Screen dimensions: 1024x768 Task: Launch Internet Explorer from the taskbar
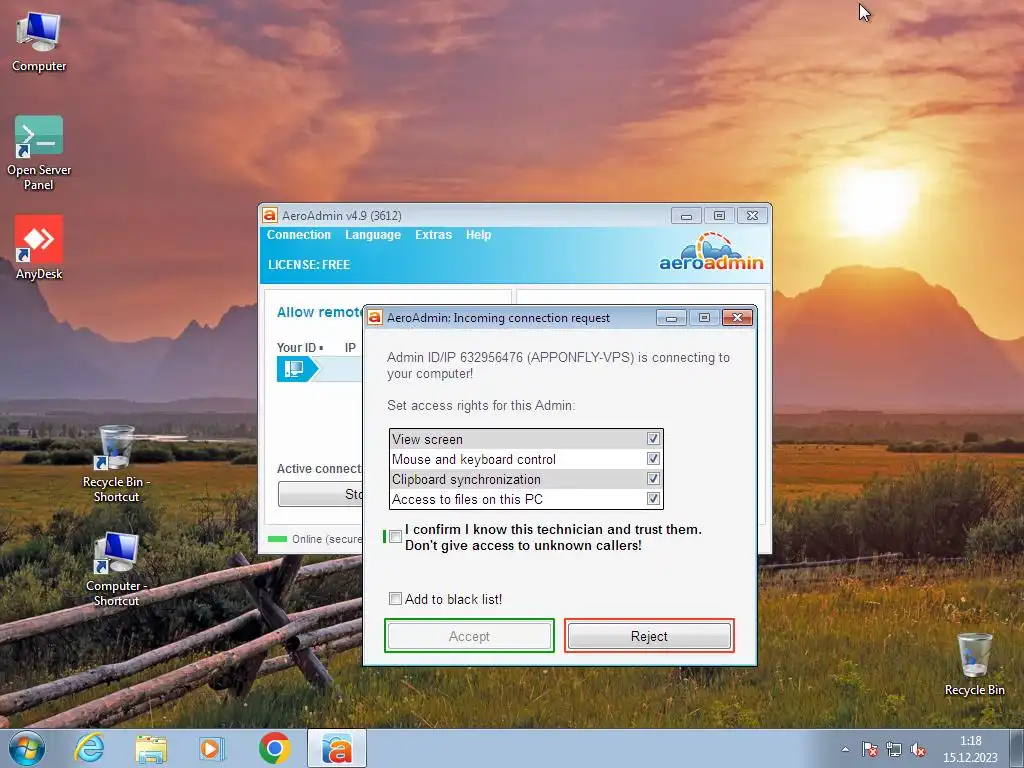pyautogui.click(x=89, y=748)
